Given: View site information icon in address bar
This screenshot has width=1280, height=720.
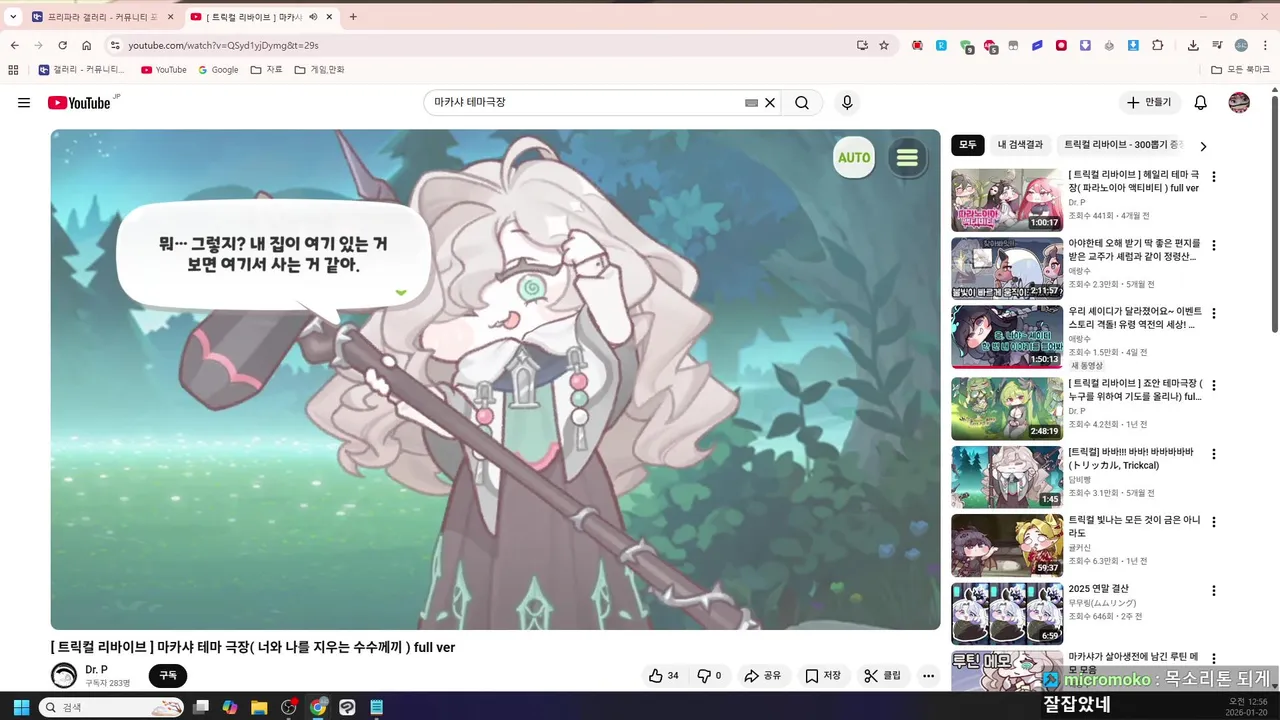Looking at the screenshot, I should click(115, 45).
